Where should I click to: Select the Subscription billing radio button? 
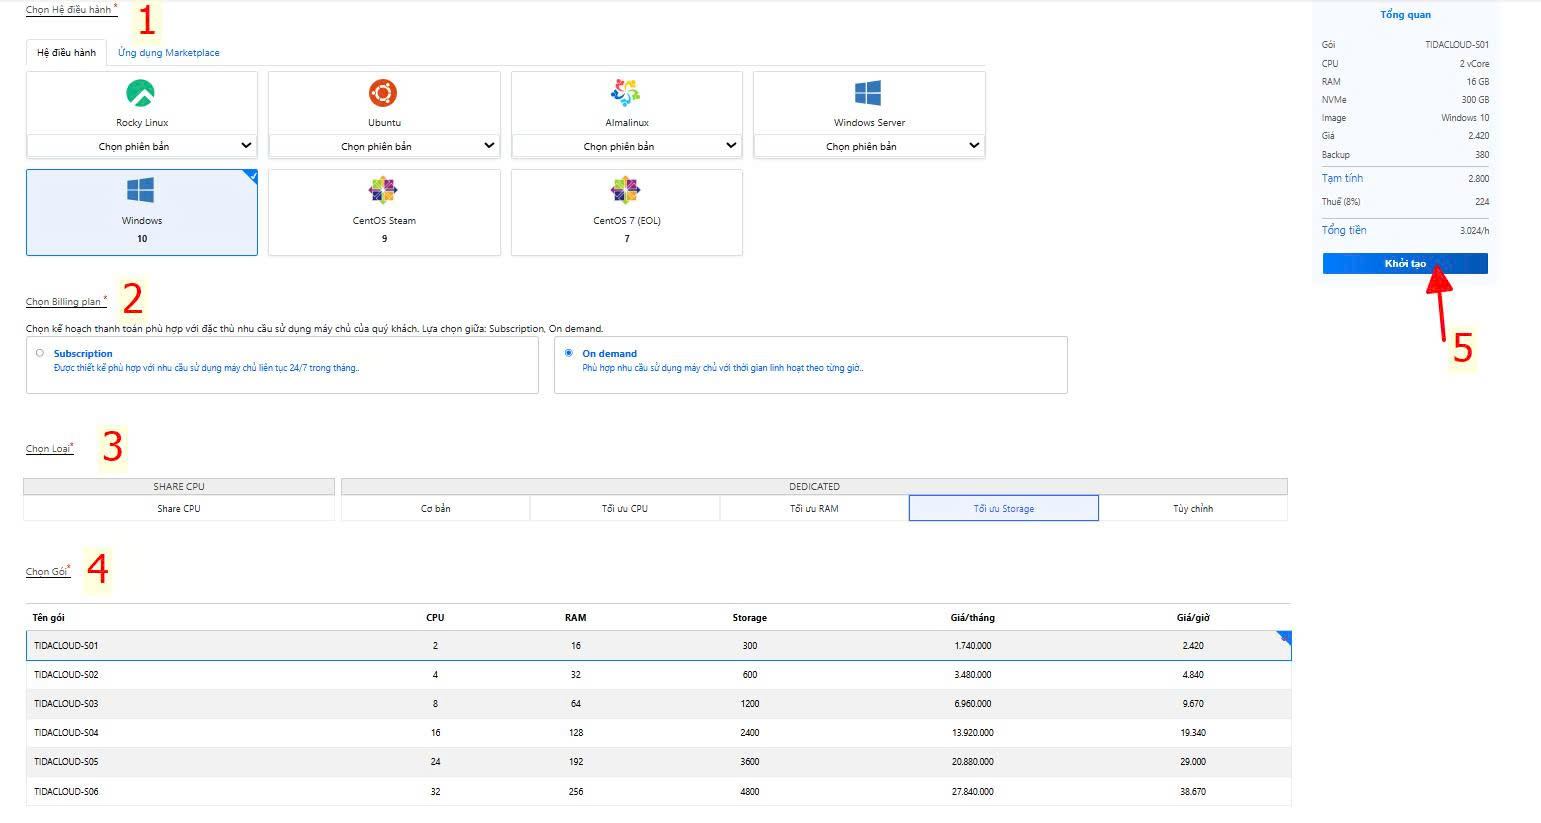pyautogui.click(x=40, y=353)
